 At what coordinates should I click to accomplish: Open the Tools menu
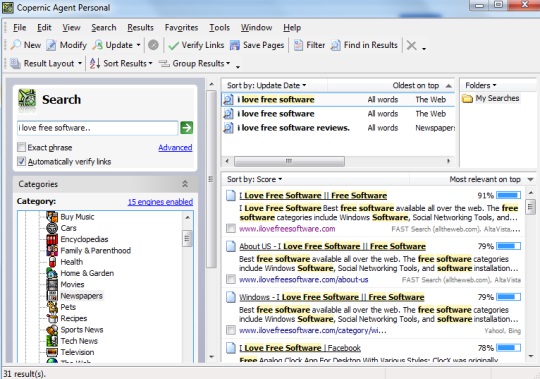tap(219, 28)
